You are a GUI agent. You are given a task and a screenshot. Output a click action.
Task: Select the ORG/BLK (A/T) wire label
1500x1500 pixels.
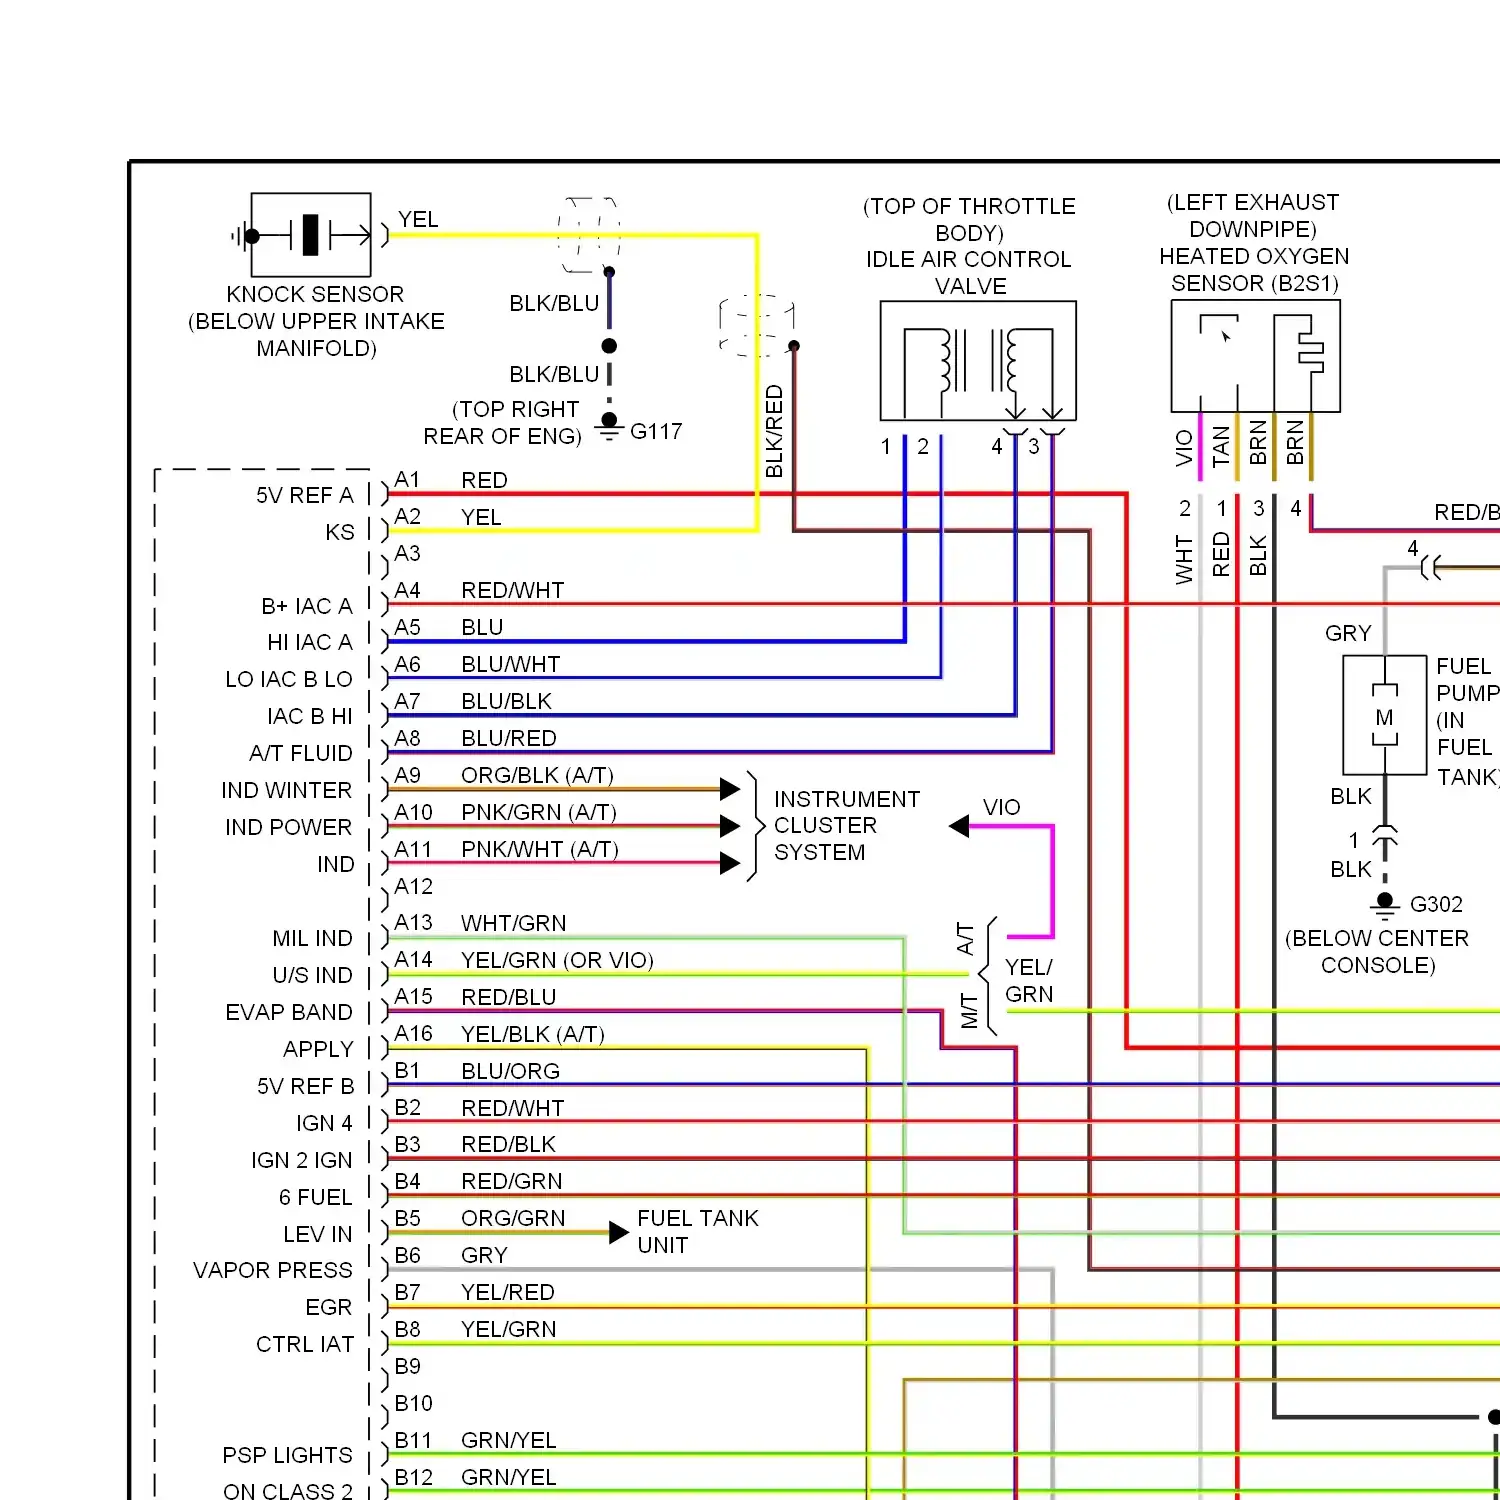(537, 775)
